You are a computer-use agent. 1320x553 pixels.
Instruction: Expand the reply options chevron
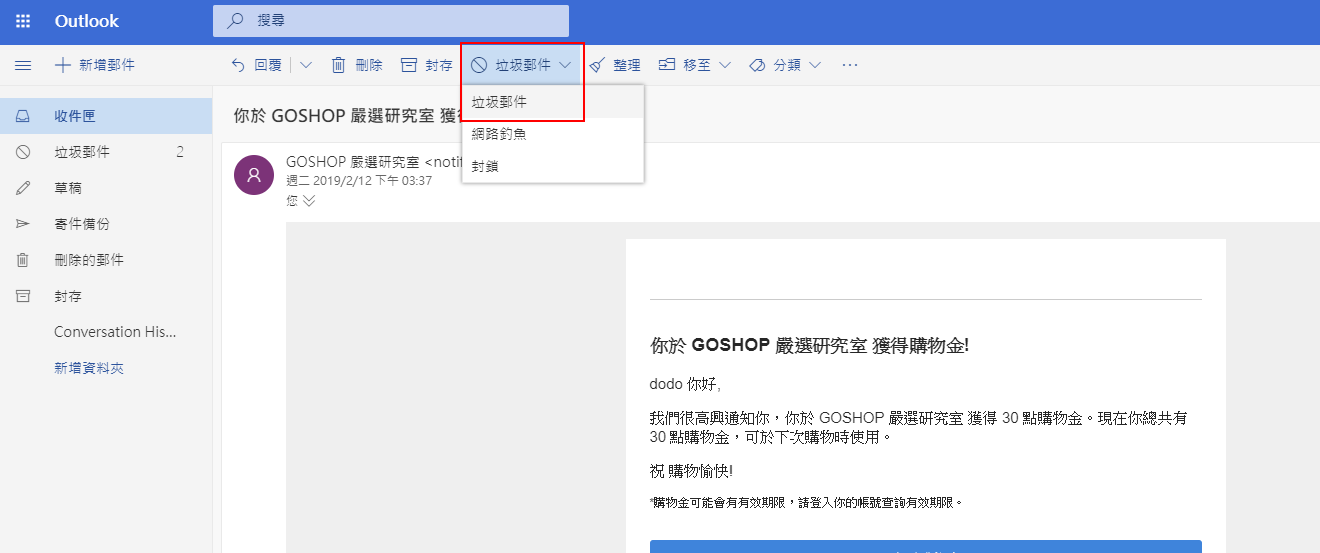pos(306,65)
